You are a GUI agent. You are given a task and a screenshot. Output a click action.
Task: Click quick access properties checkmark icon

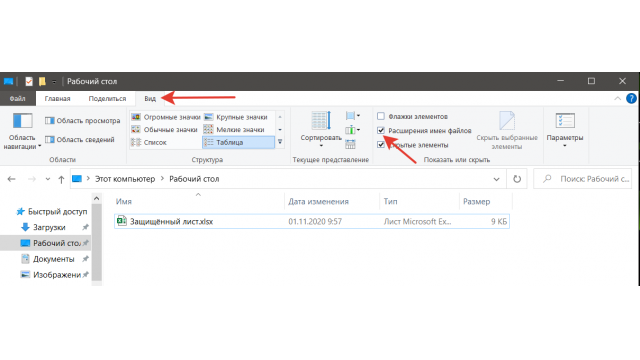pos(29,81)
